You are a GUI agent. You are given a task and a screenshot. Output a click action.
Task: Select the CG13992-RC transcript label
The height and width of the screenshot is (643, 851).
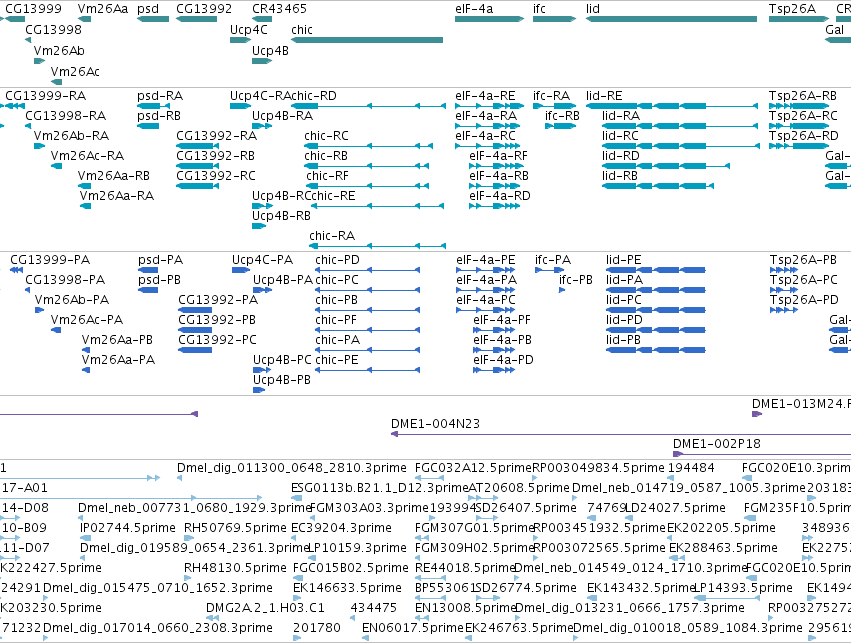[216, 176]
